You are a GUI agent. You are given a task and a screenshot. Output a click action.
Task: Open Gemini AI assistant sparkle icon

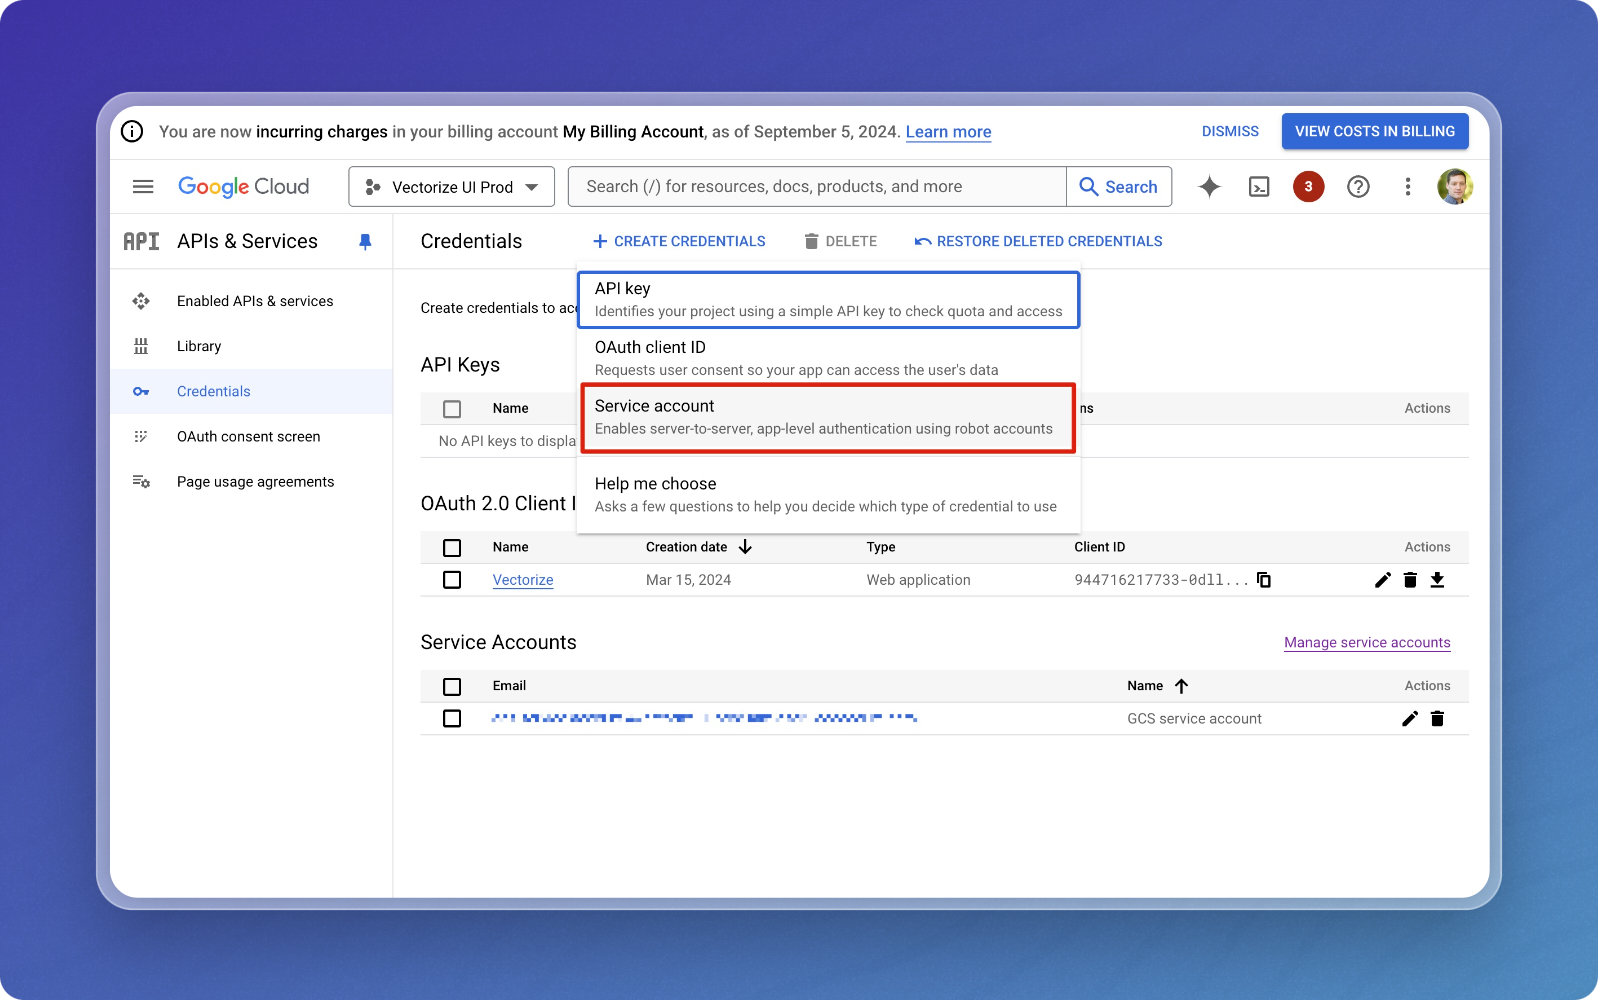tap(1209, 187)
